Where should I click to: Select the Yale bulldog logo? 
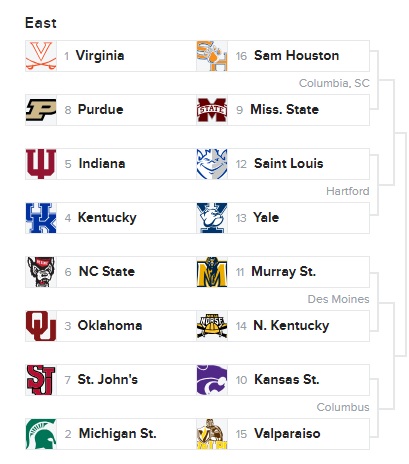tap(212, 218)
